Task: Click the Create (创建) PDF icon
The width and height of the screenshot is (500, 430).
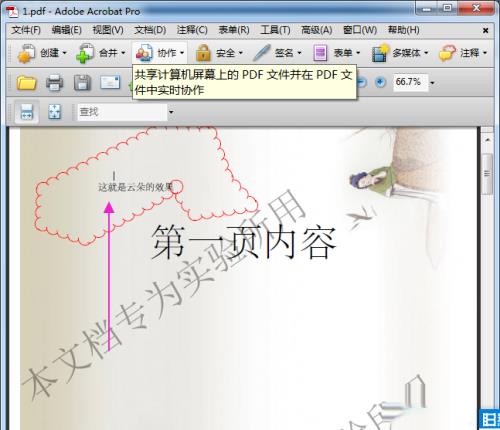Action: 26,53
